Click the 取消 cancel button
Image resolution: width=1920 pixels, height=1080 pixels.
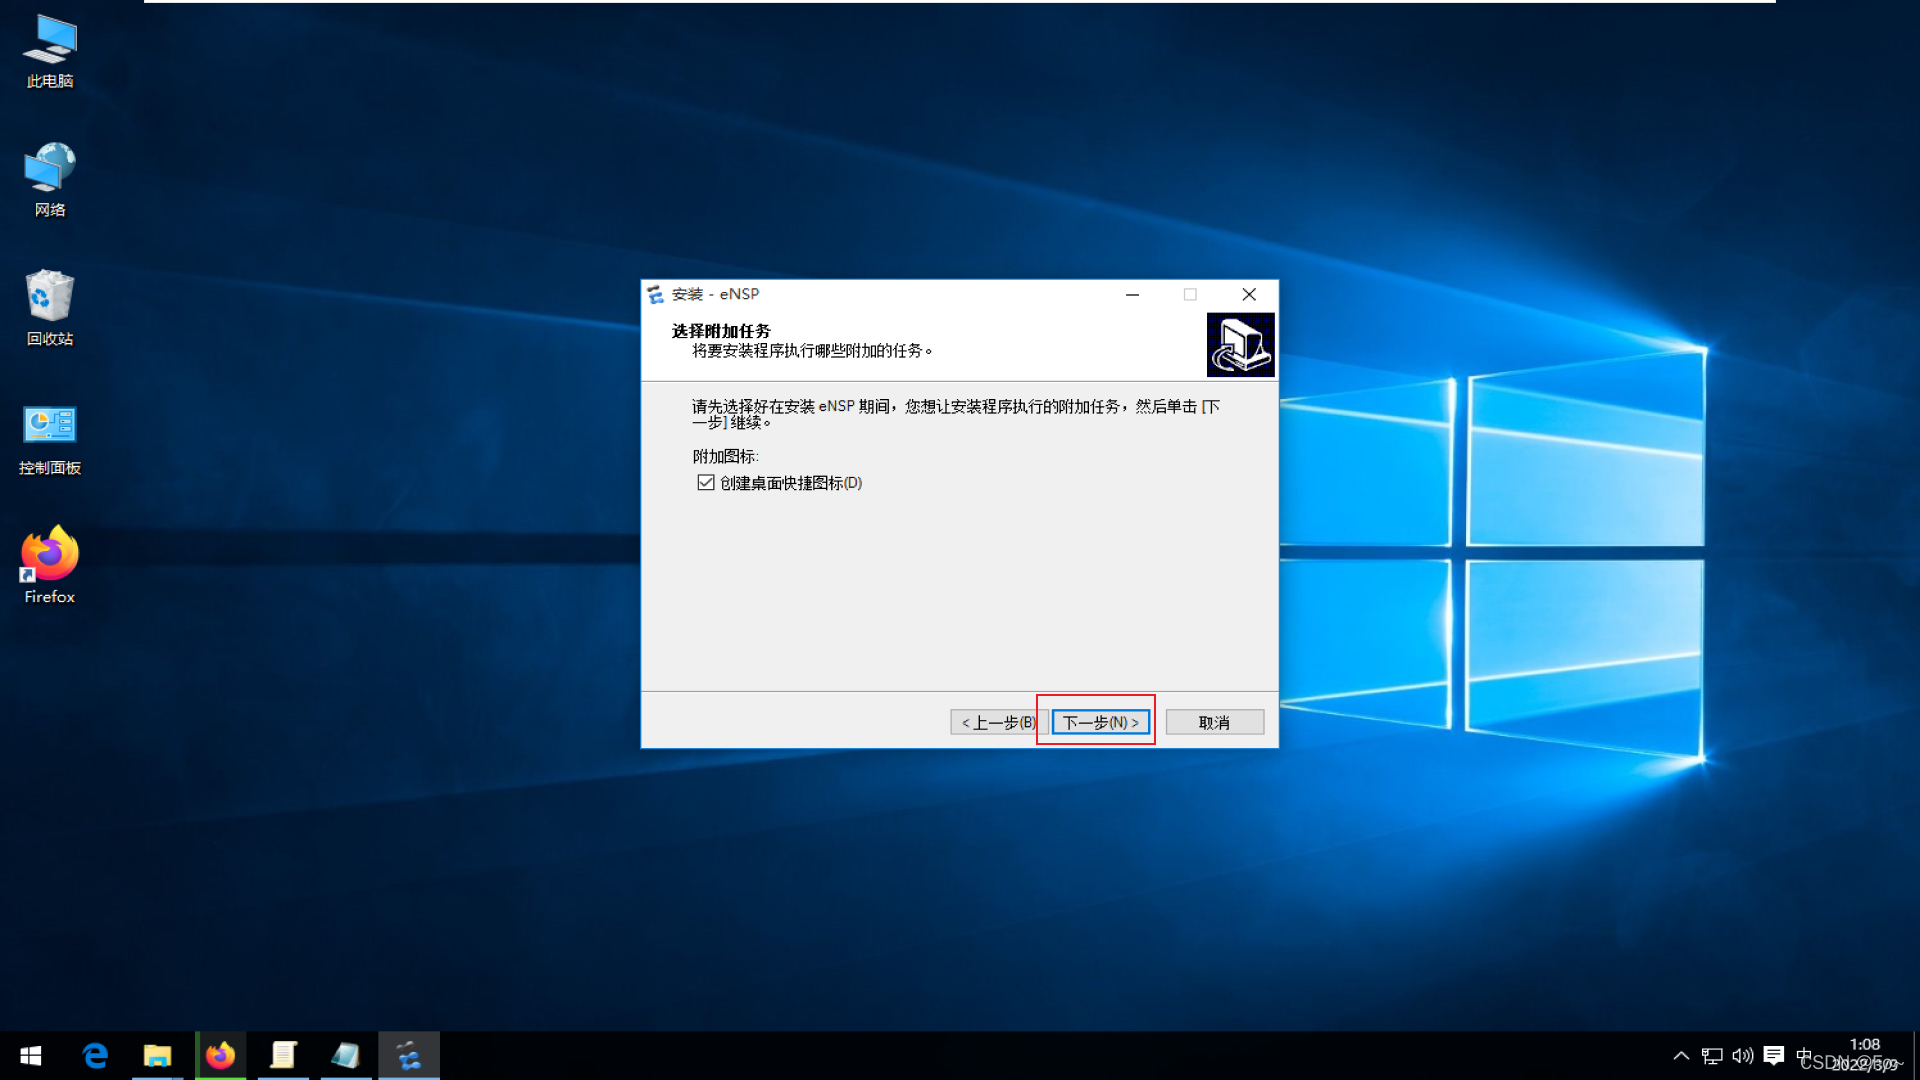pos(1215,722)
